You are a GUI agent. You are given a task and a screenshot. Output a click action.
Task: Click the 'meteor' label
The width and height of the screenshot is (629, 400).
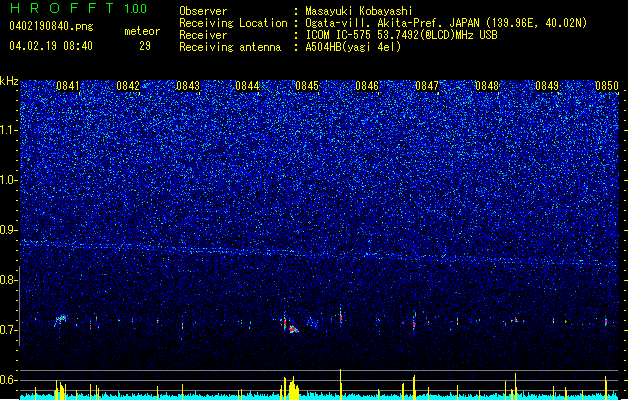coord(142,31)
